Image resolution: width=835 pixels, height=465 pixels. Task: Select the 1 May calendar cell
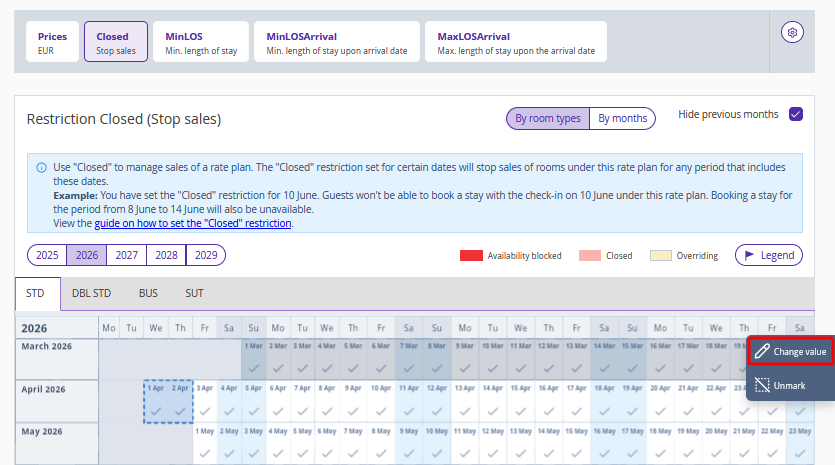tap(202, 443)
